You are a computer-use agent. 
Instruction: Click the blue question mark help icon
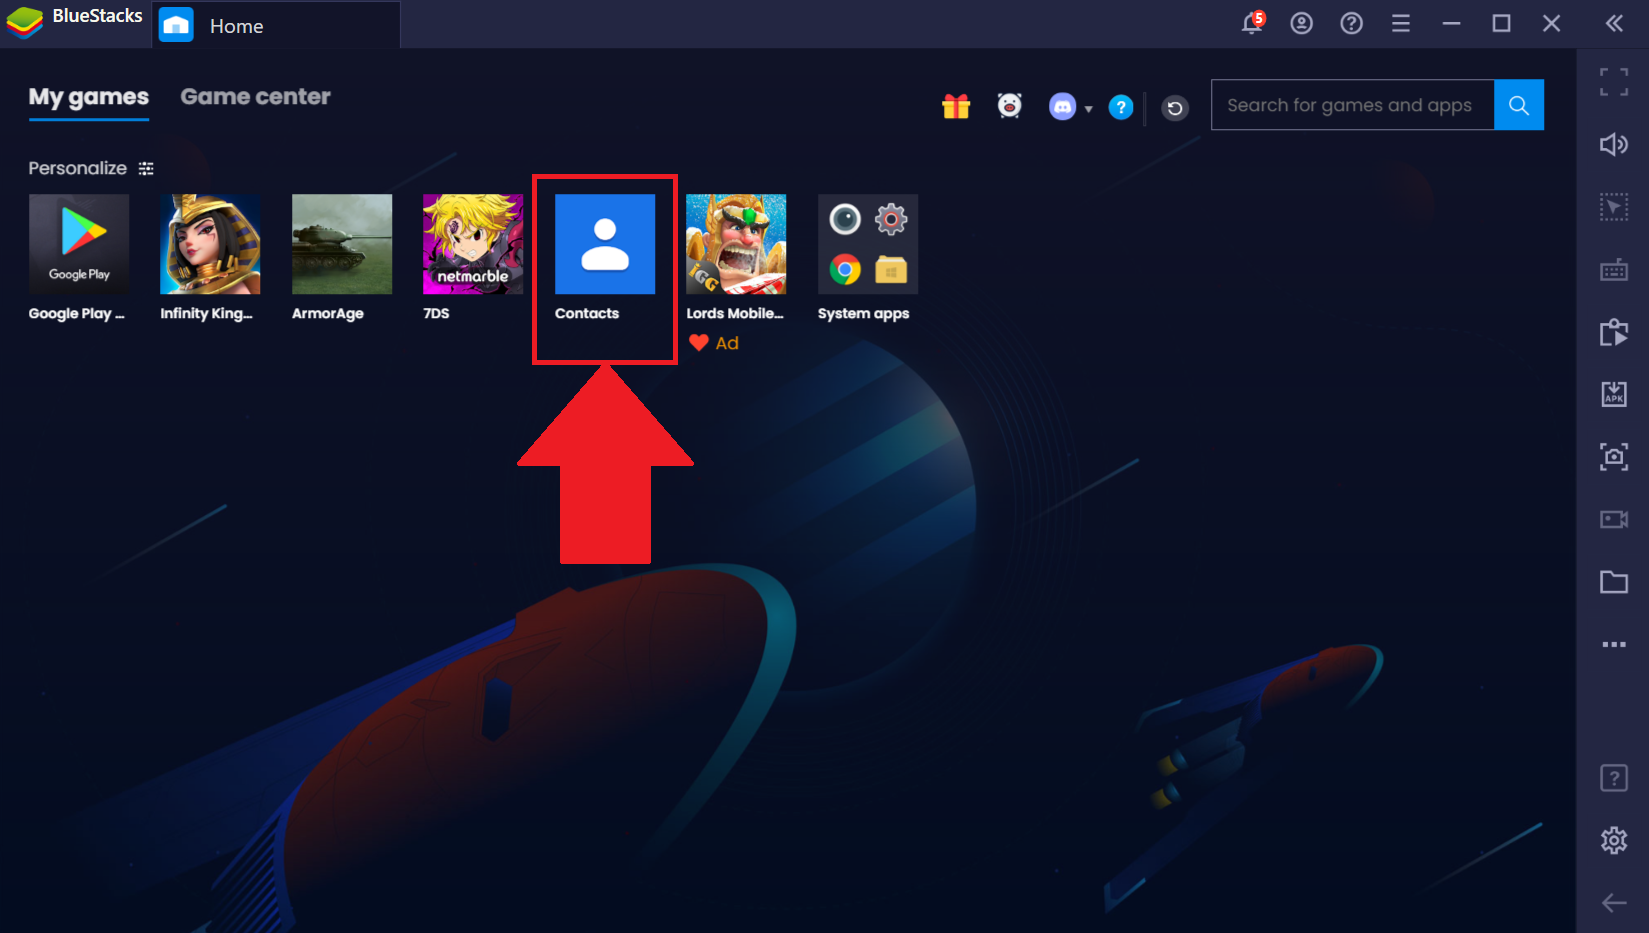[1121, 107]
